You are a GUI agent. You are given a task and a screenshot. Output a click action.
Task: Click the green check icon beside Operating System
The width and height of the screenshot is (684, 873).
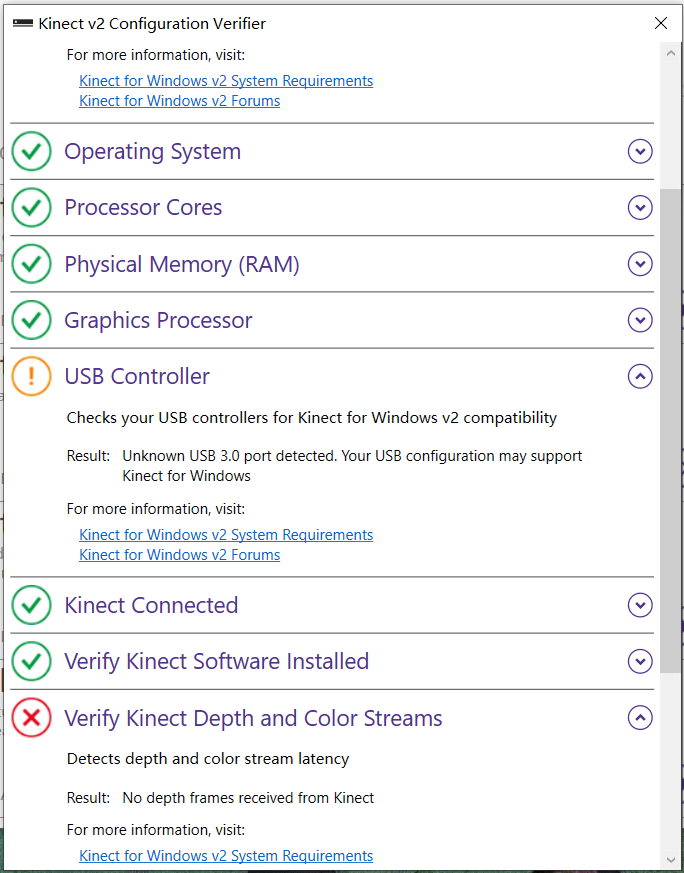(31, 152)
